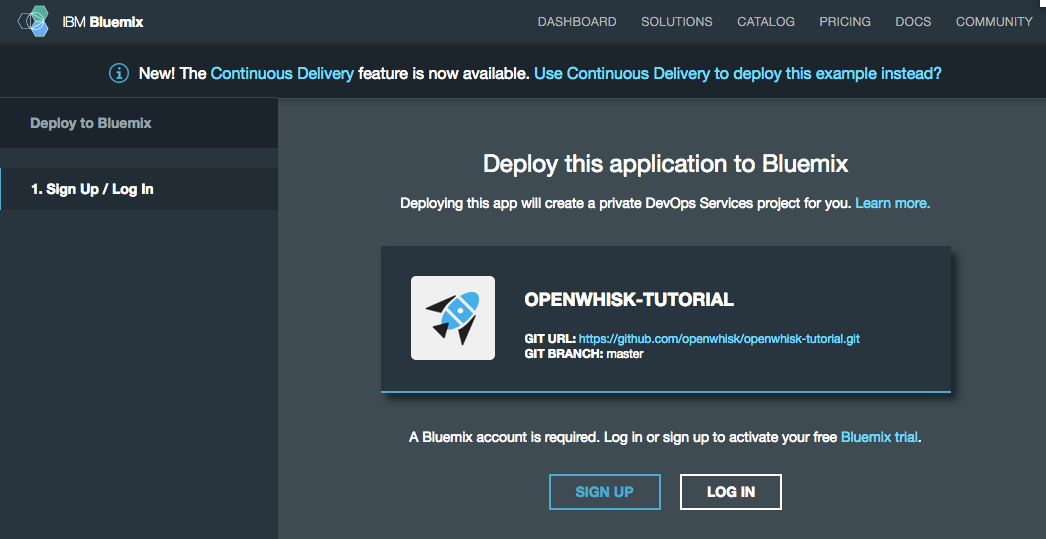Viewport: 1046px width, 539px height.
Task: Click the 'GIT BRANCH: master' text
Action: coord(584,354)
